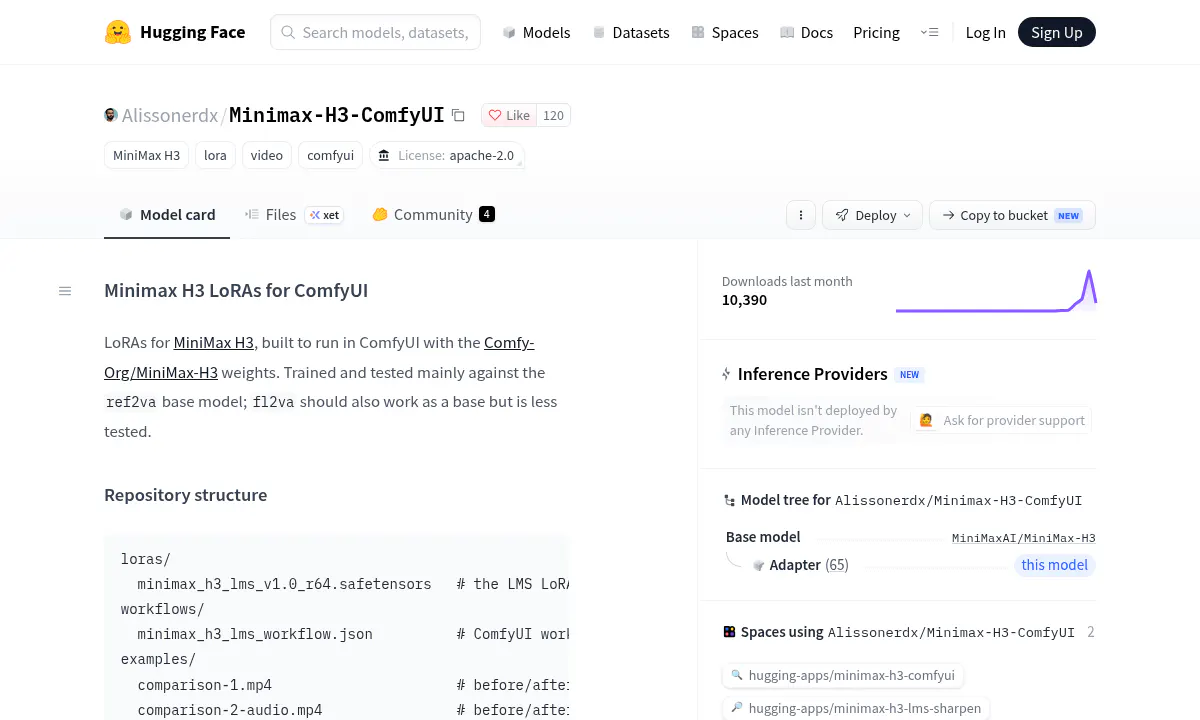Viewport: 1200px width, 720px height.
Task: Select the comfyui tag
Action: (330, 155)
